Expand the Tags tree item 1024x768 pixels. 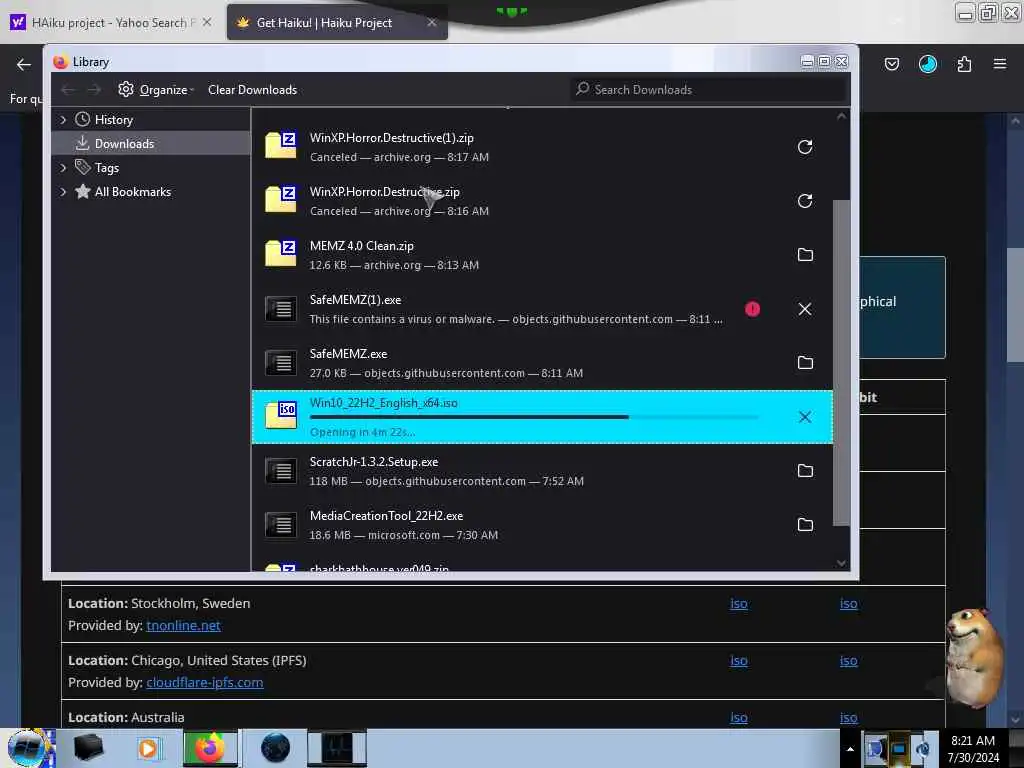coord(63,168)
